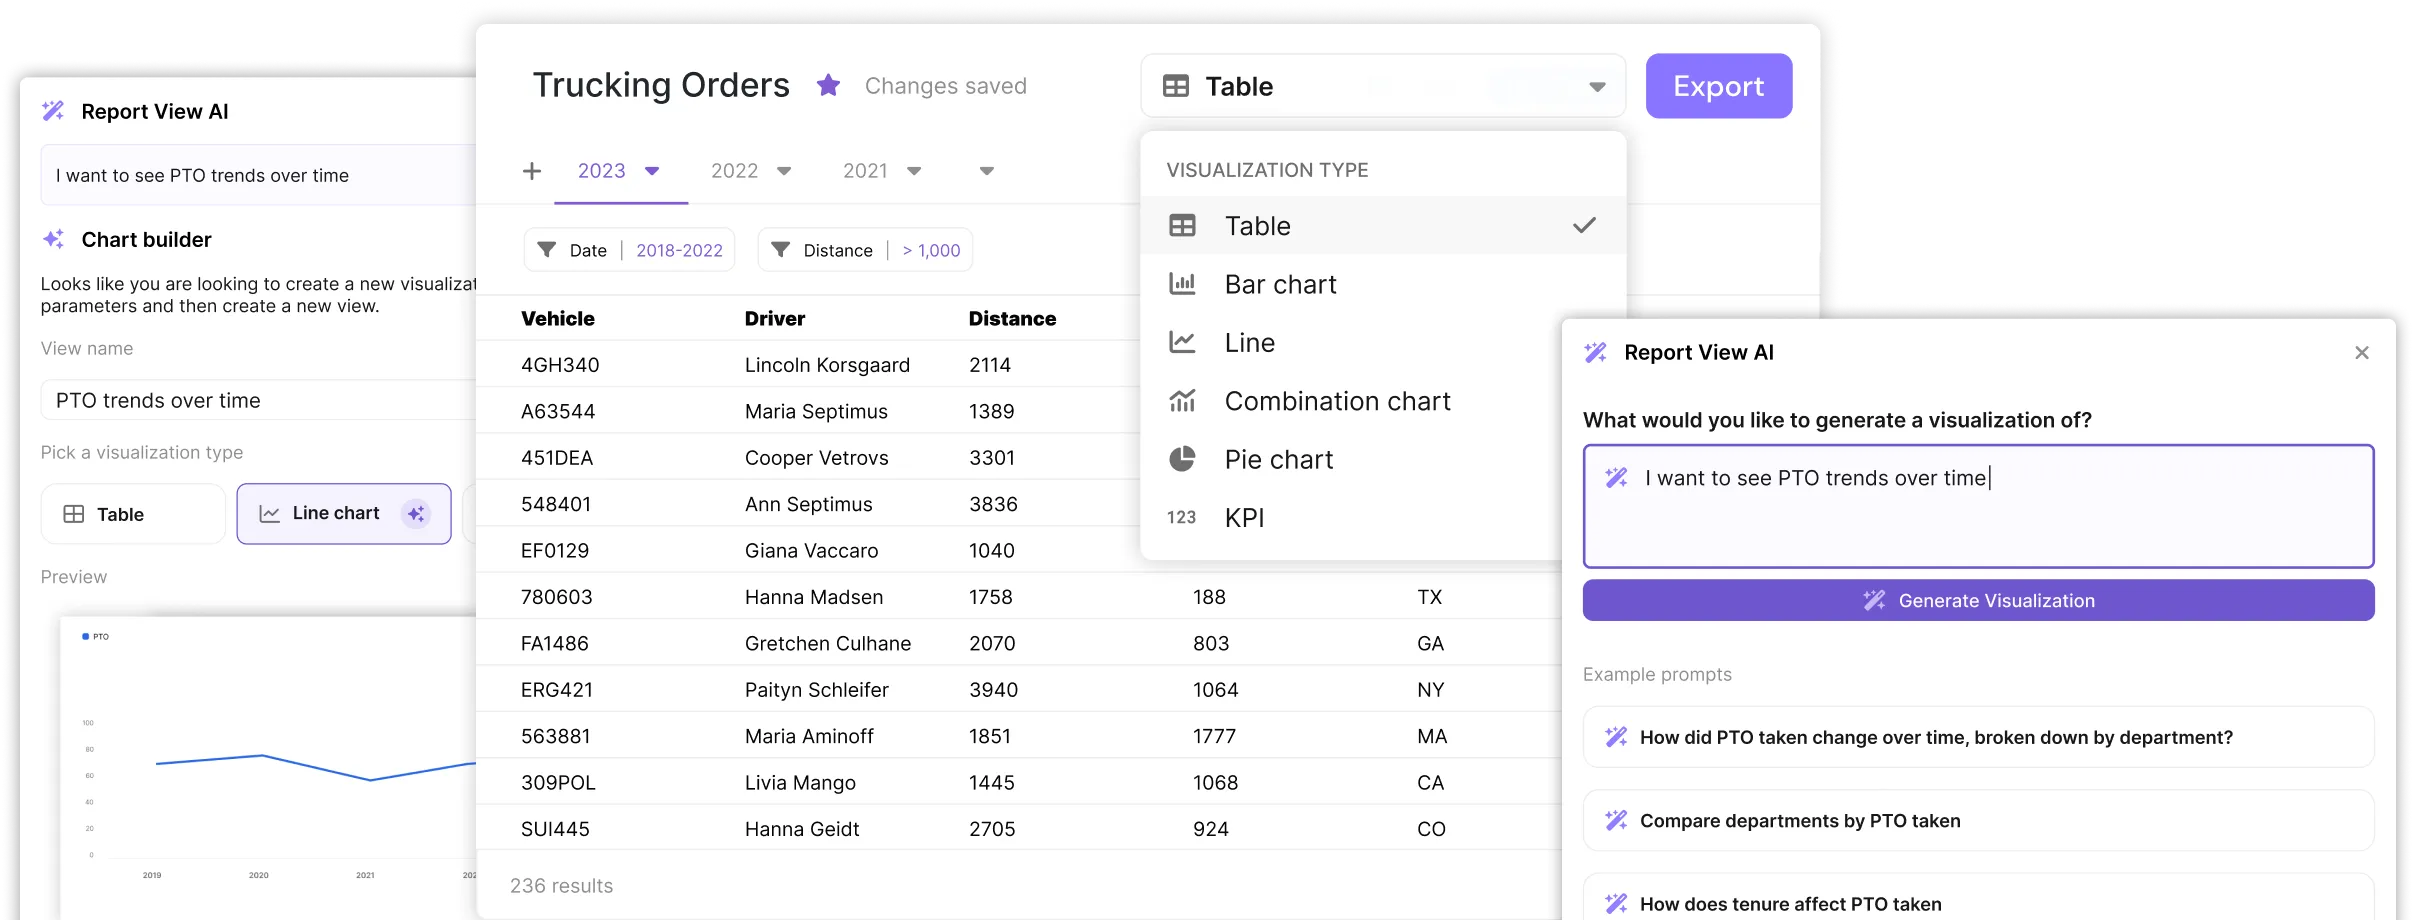Select the Bar chart visualization type
This screenshot has height=920, width=2414.
(x=1280, y=284)
